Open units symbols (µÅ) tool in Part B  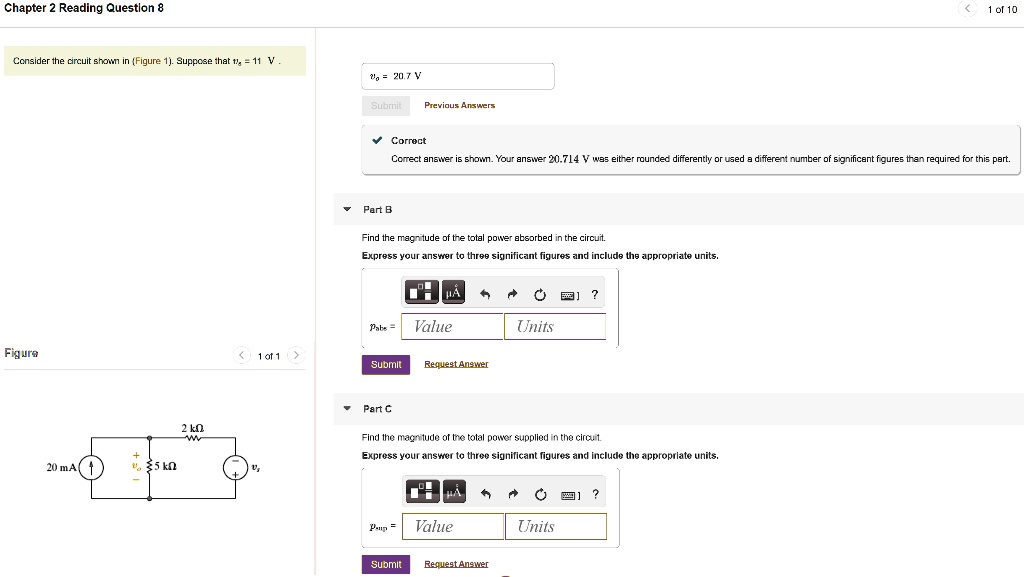point(453,292)
